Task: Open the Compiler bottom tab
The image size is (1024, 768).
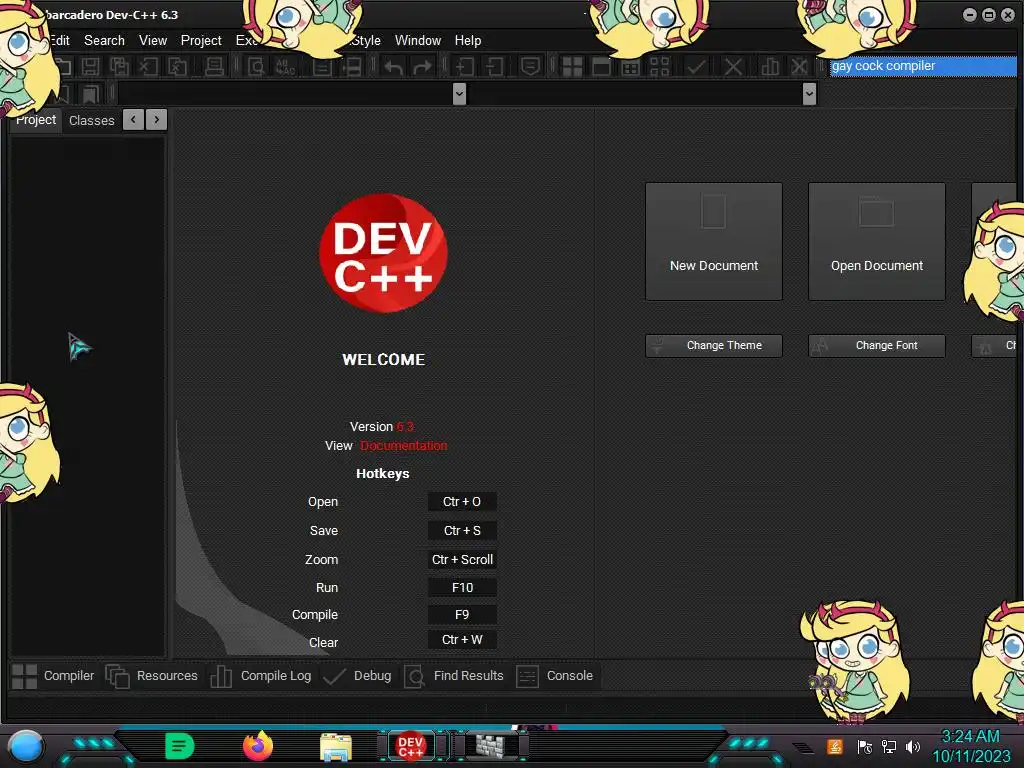Action: click(54, 676)
